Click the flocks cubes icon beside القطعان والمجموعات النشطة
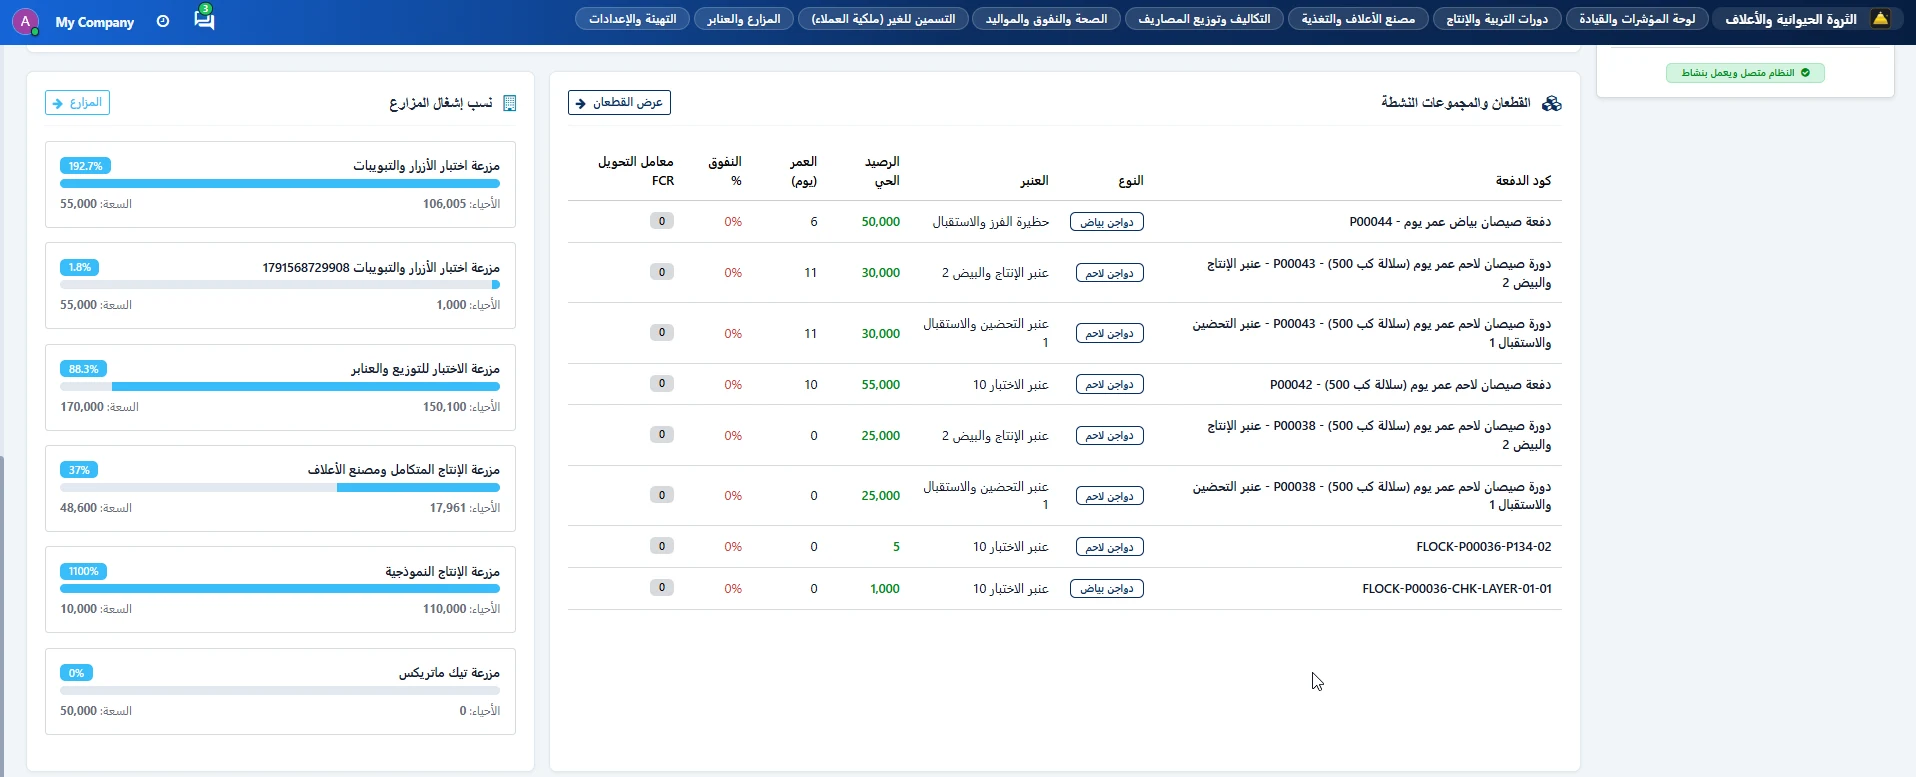Viewport: 1916px width, 777px height. coord(1551,103)
